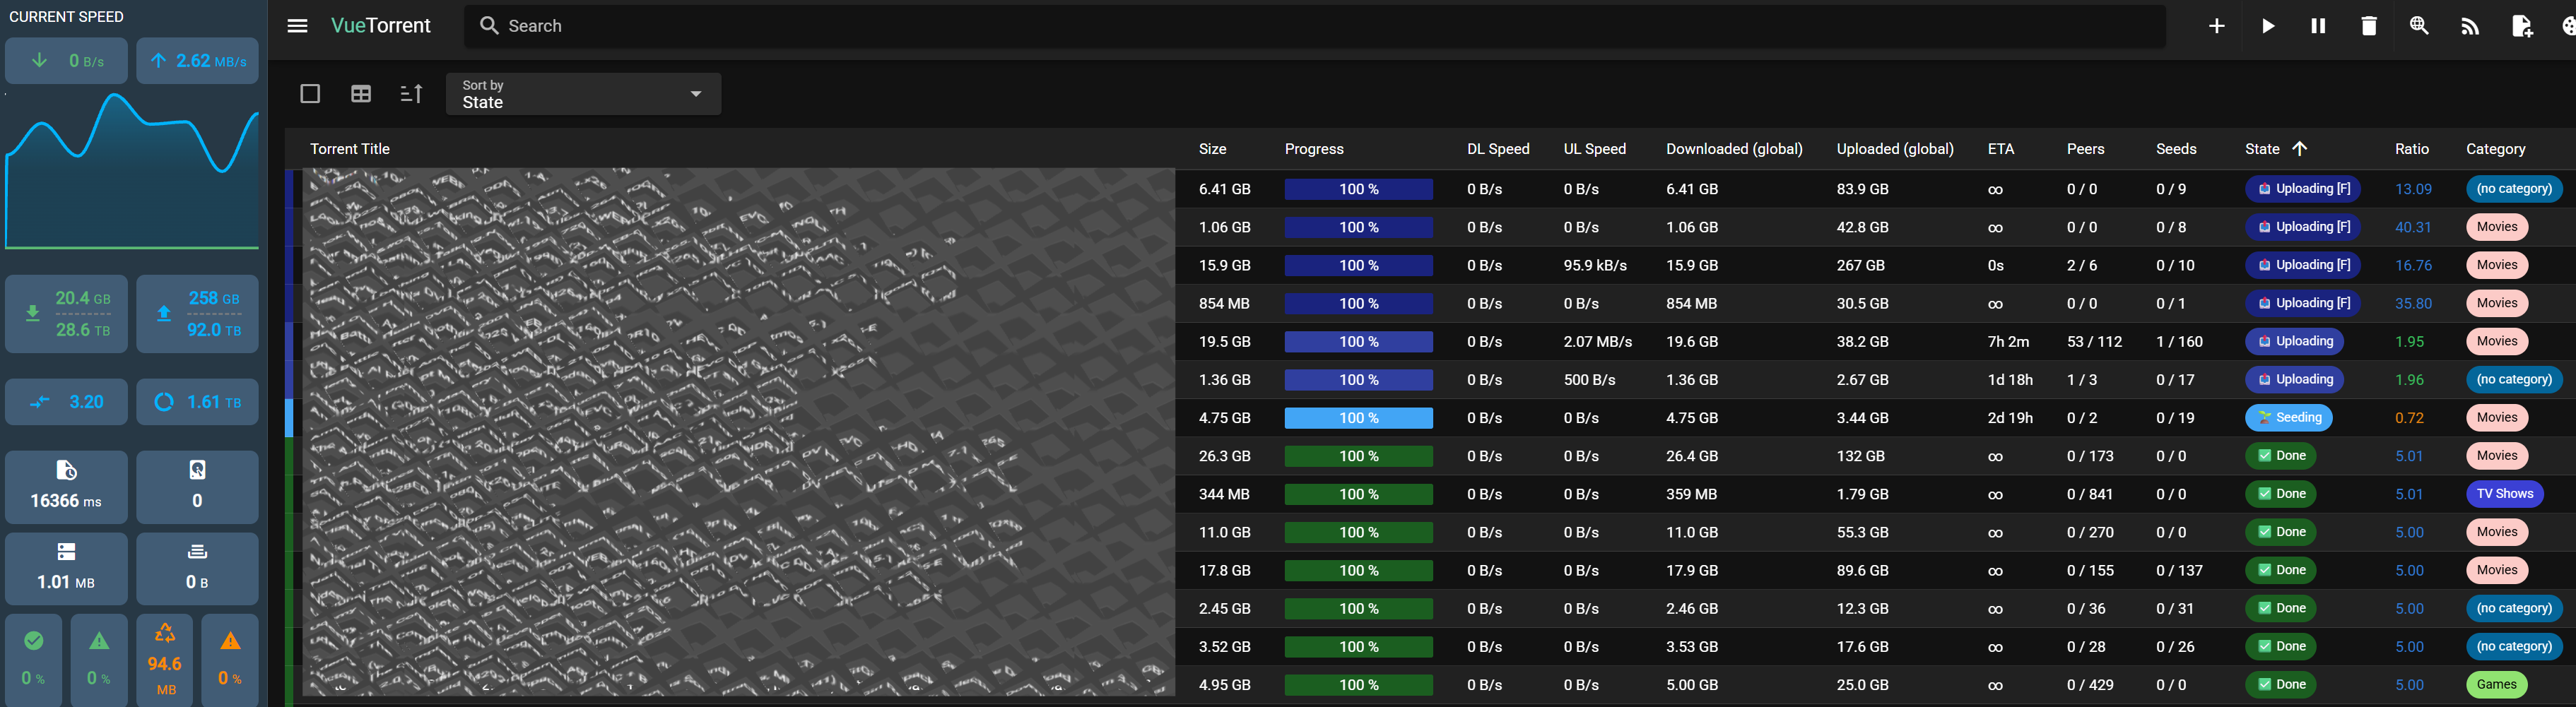Click the Done state badge on the 26.3 GB torrent

click(2280, 455)
